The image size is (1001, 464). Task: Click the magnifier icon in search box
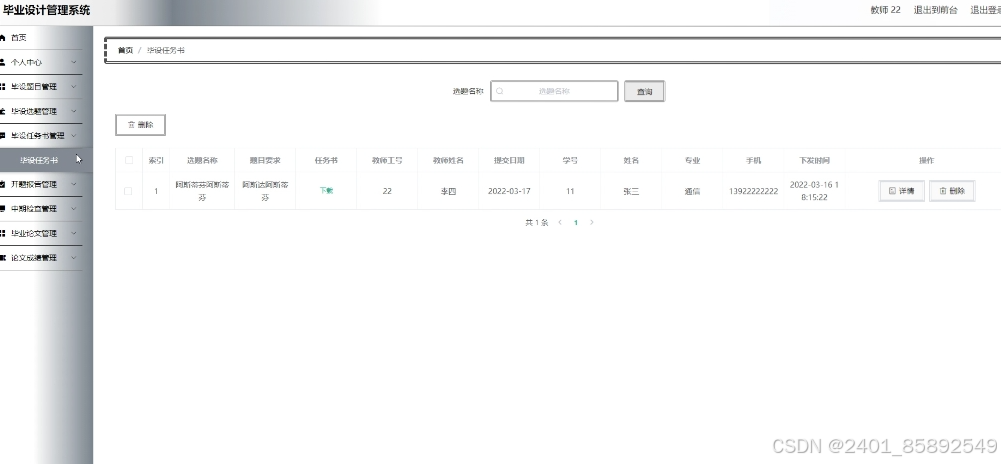pyautogui.click(x=500, y=91)
